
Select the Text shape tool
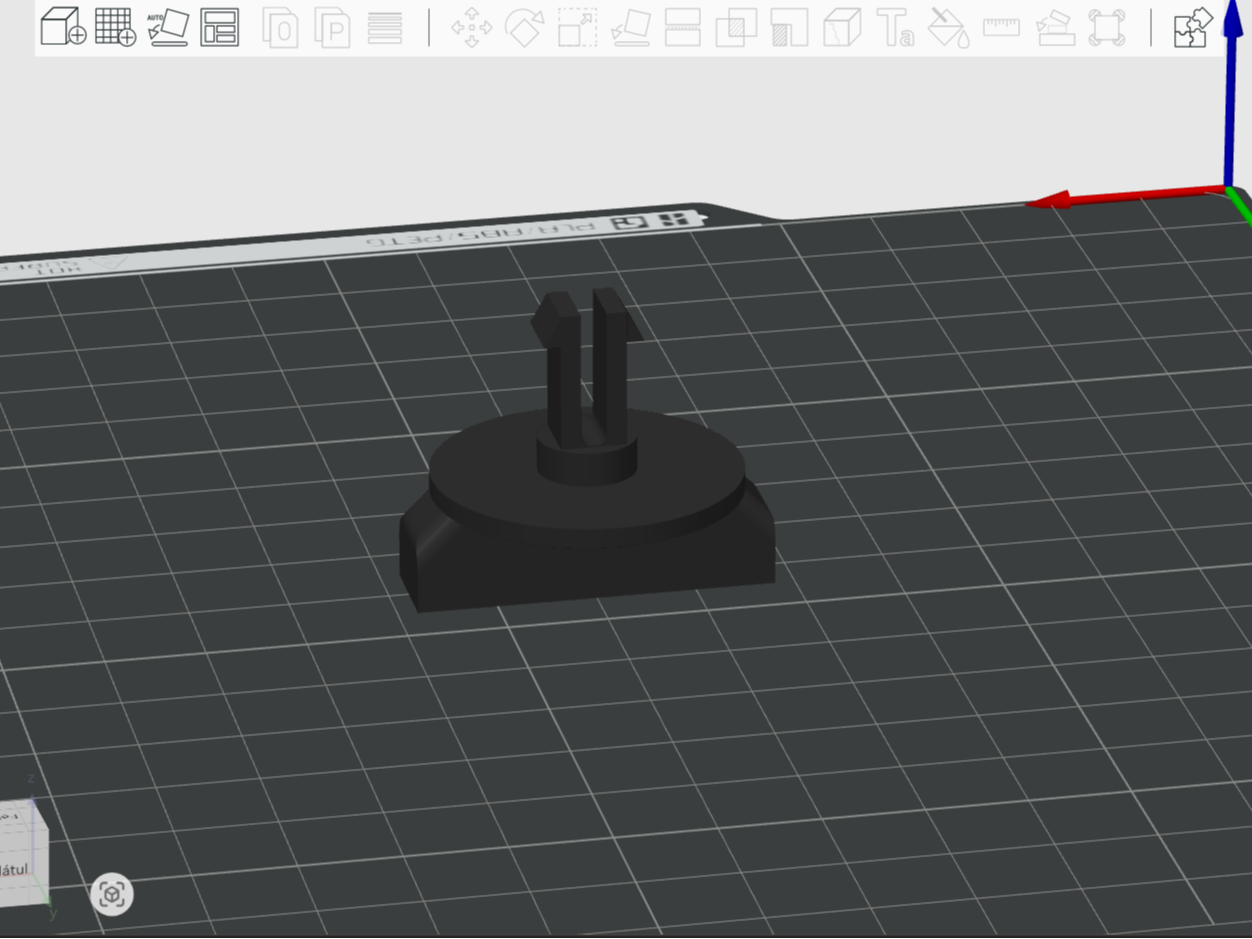point(895,27)
